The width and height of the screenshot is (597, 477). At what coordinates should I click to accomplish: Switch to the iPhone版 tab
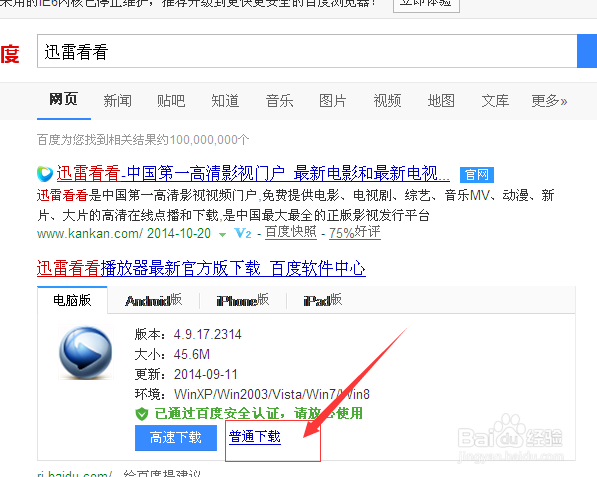(x=243, y=300)
